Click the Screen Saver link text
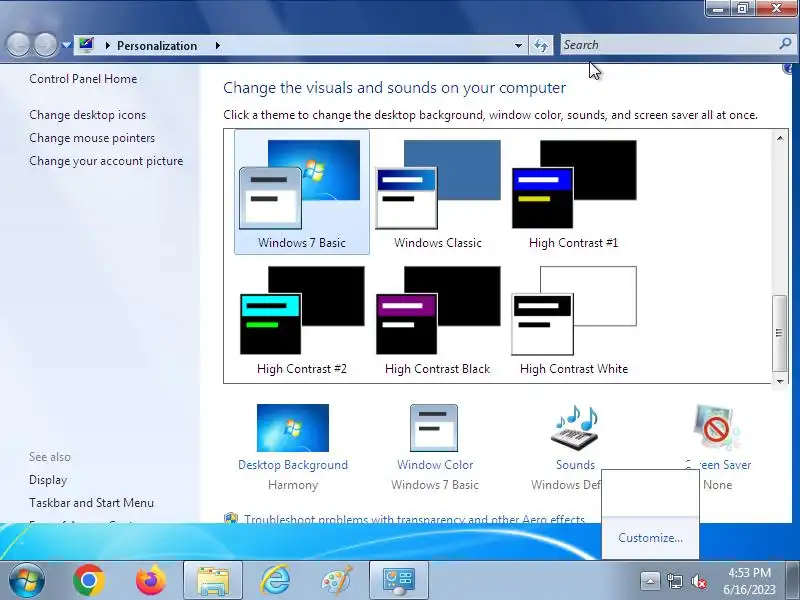 (718, 465)
